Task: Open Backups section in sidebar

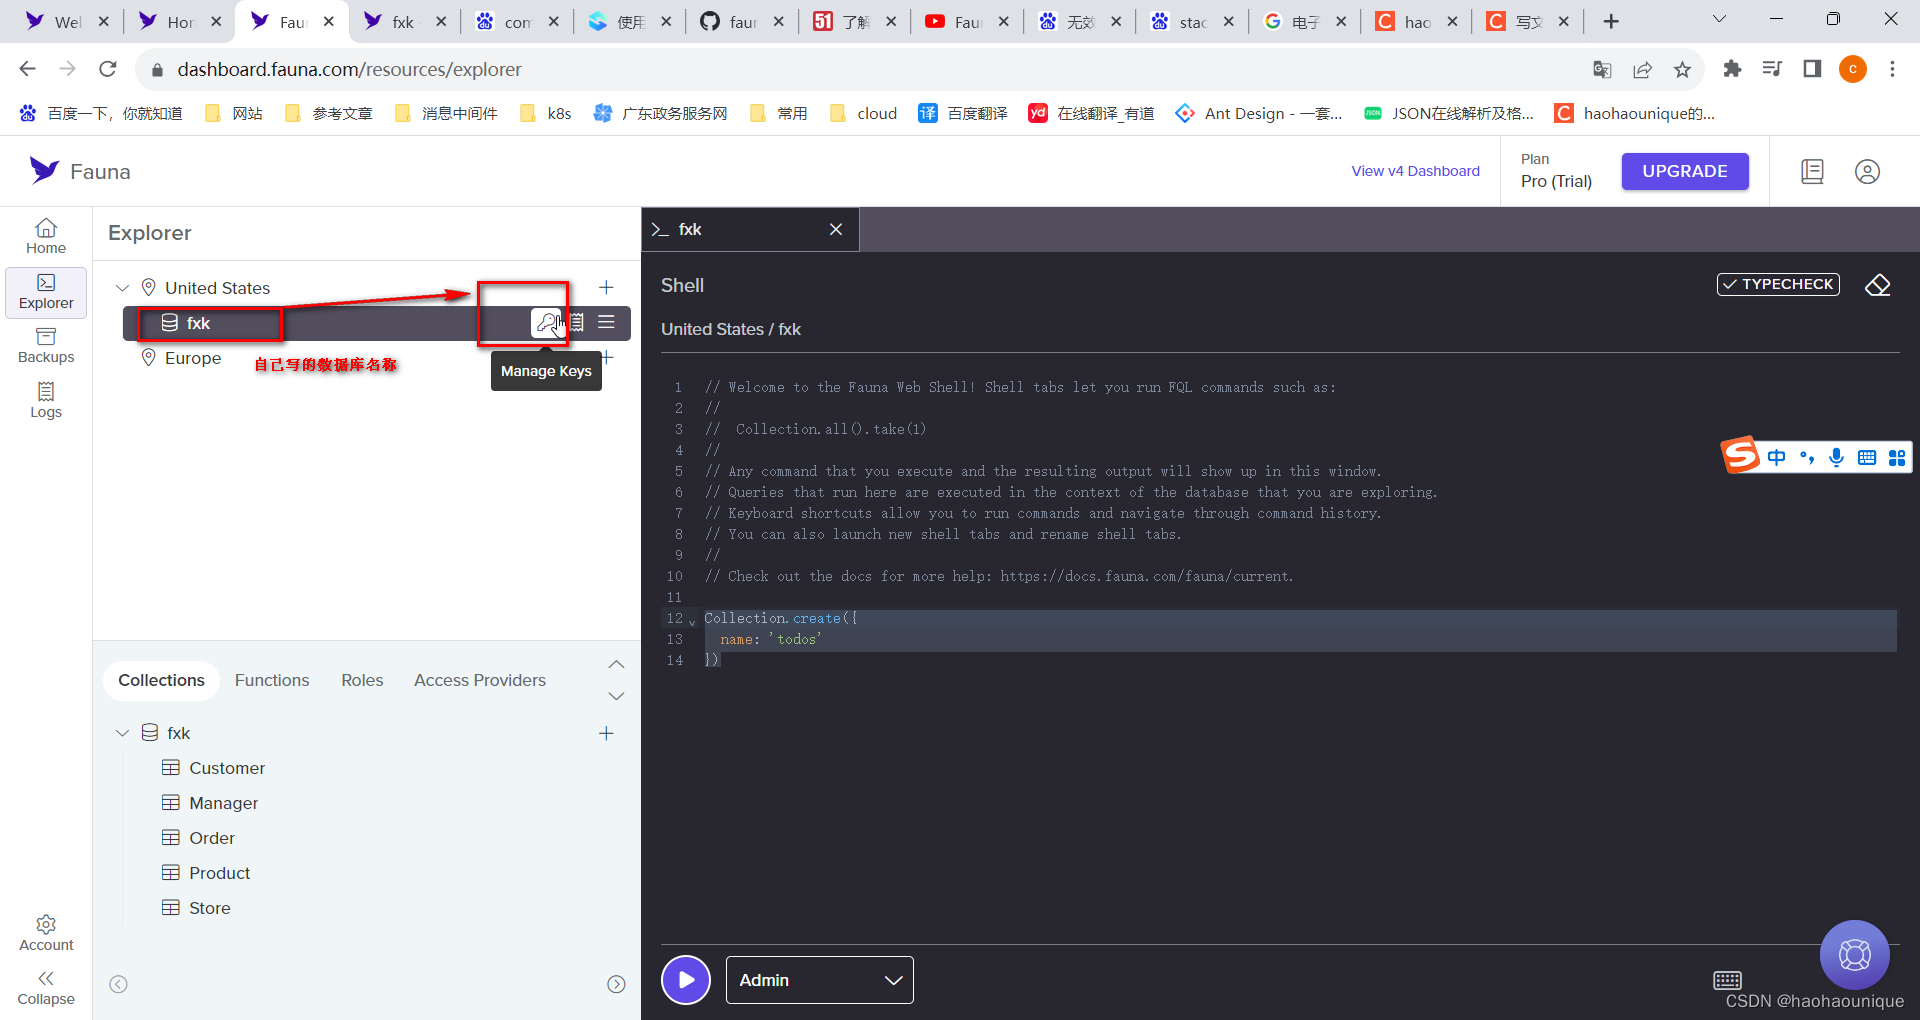Action: 46,346
